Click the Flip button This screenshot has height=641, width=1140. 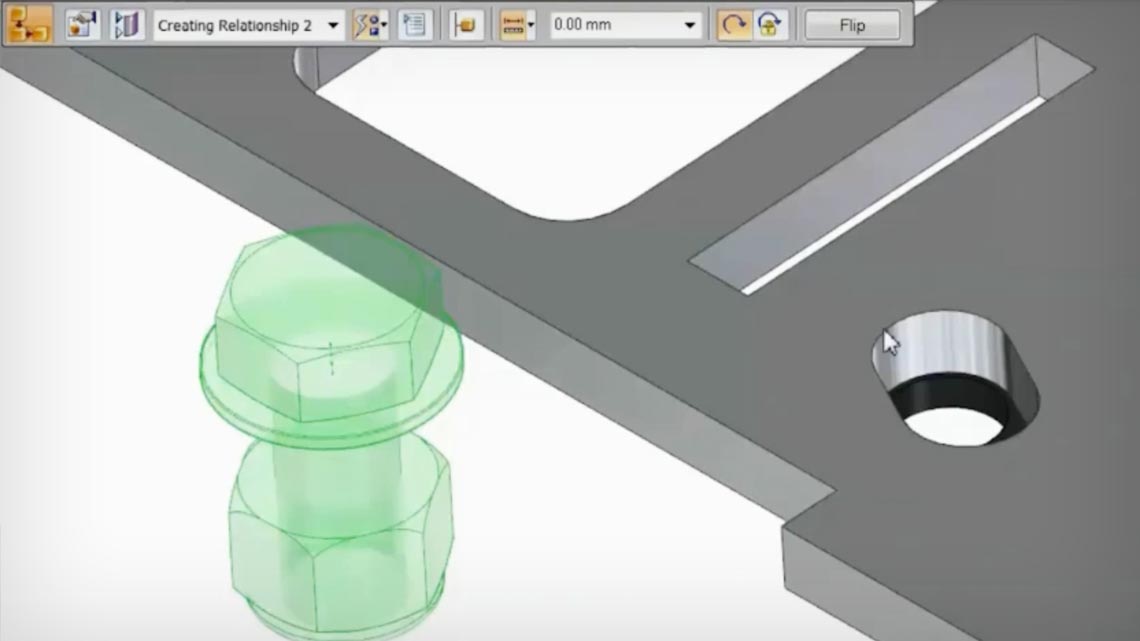(851, 25)
